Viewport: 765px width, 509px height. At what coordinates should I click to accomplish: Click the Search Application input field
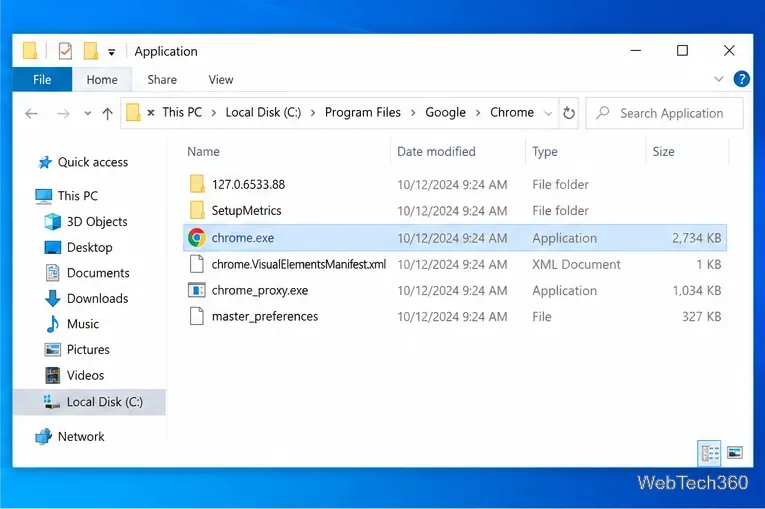[664, 113]
